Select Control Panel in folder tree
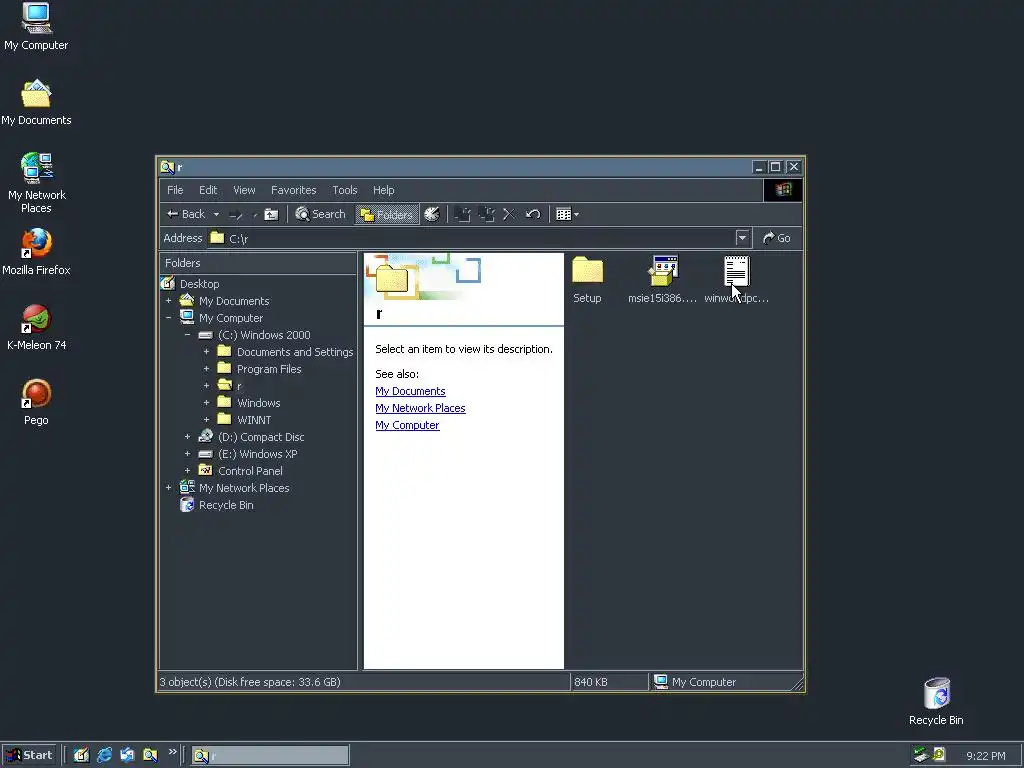The image size is (1024, 768). pyautogui.click(x=250, y=471)
